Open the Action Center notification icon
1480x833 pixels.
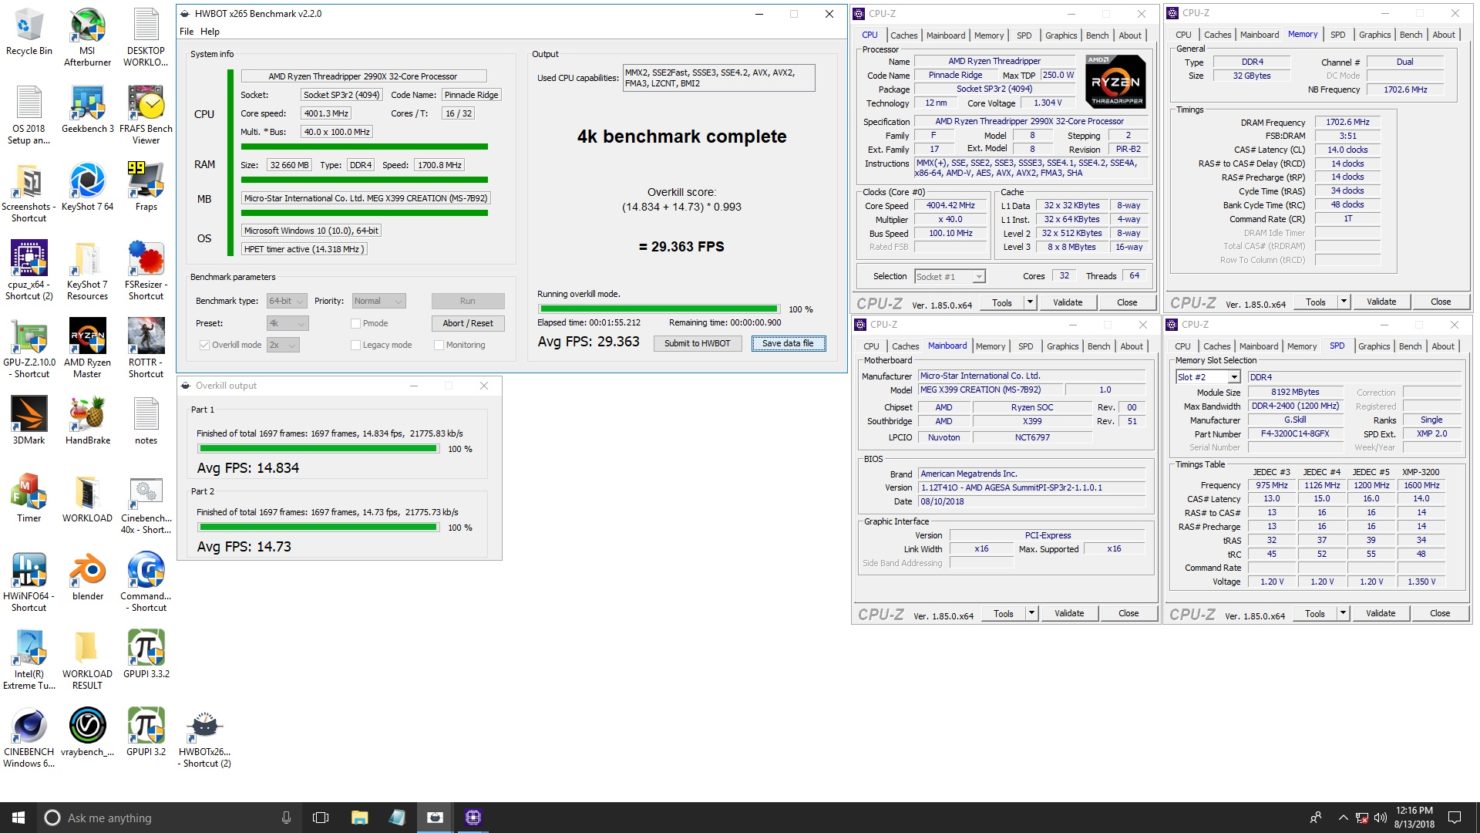(x=1456, y=817)
